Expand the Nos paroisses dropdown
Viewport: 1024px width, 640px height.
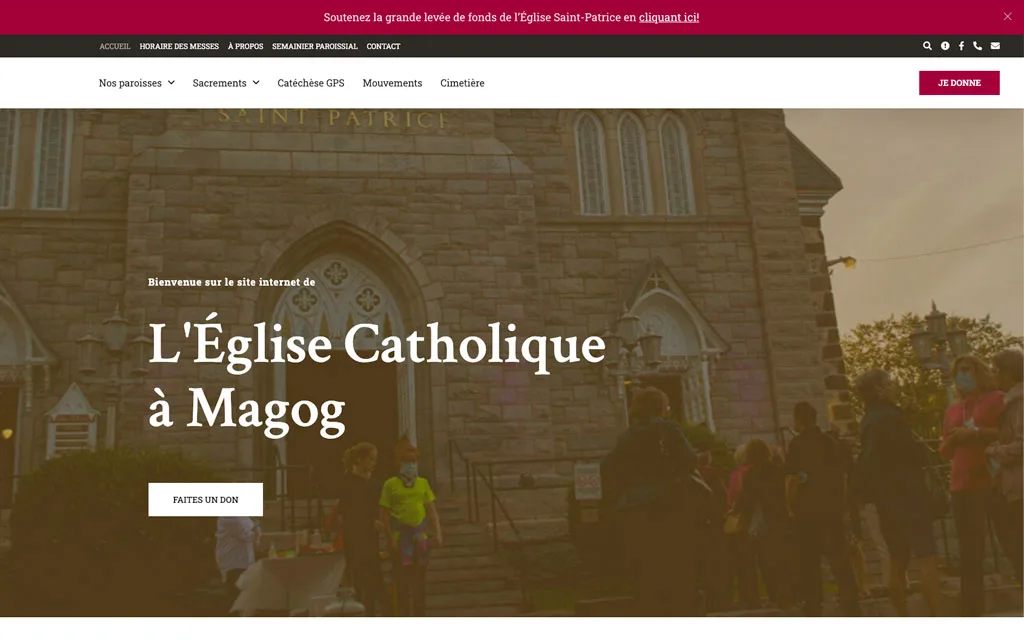[x=136, y=83]
